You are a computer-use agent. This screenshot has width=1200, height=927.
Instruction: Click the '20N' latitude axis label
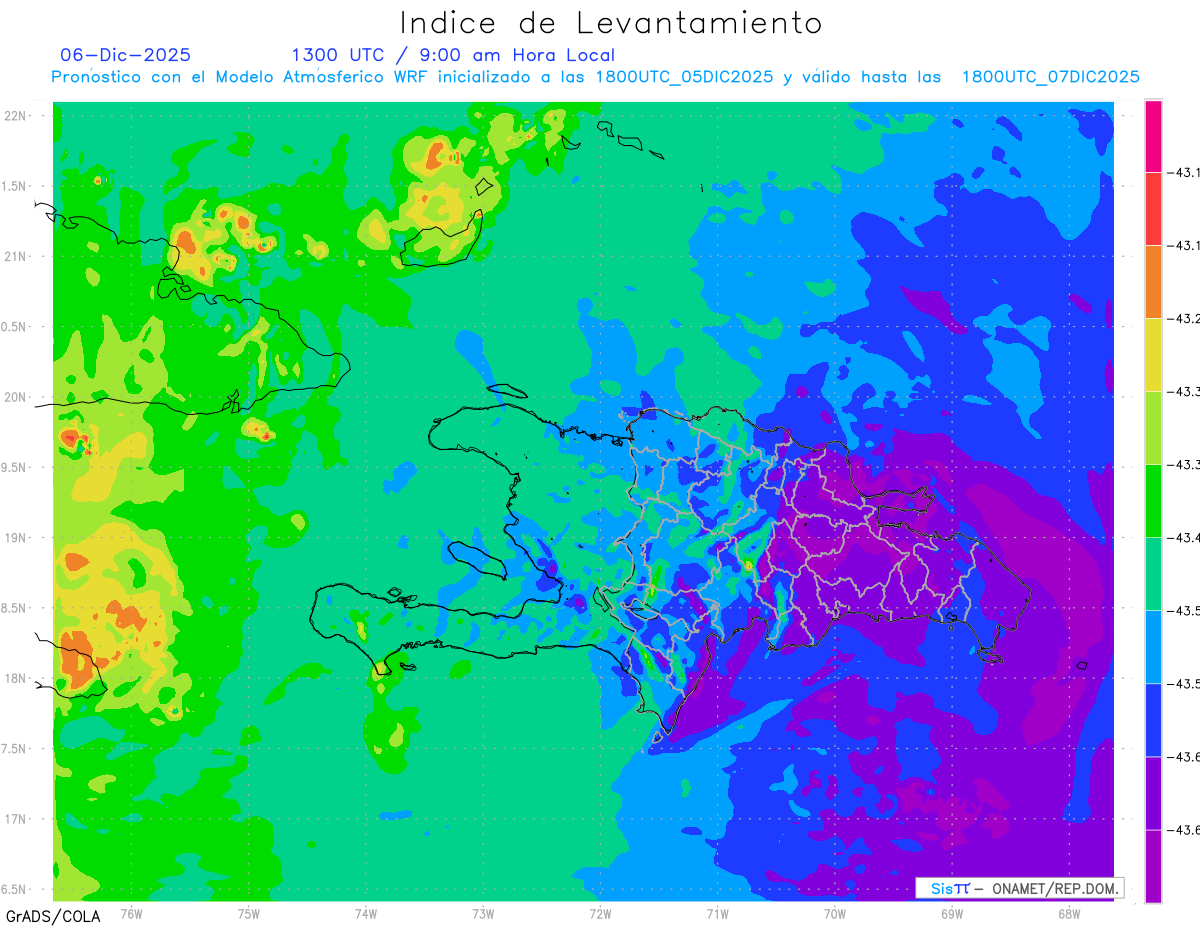17,397
